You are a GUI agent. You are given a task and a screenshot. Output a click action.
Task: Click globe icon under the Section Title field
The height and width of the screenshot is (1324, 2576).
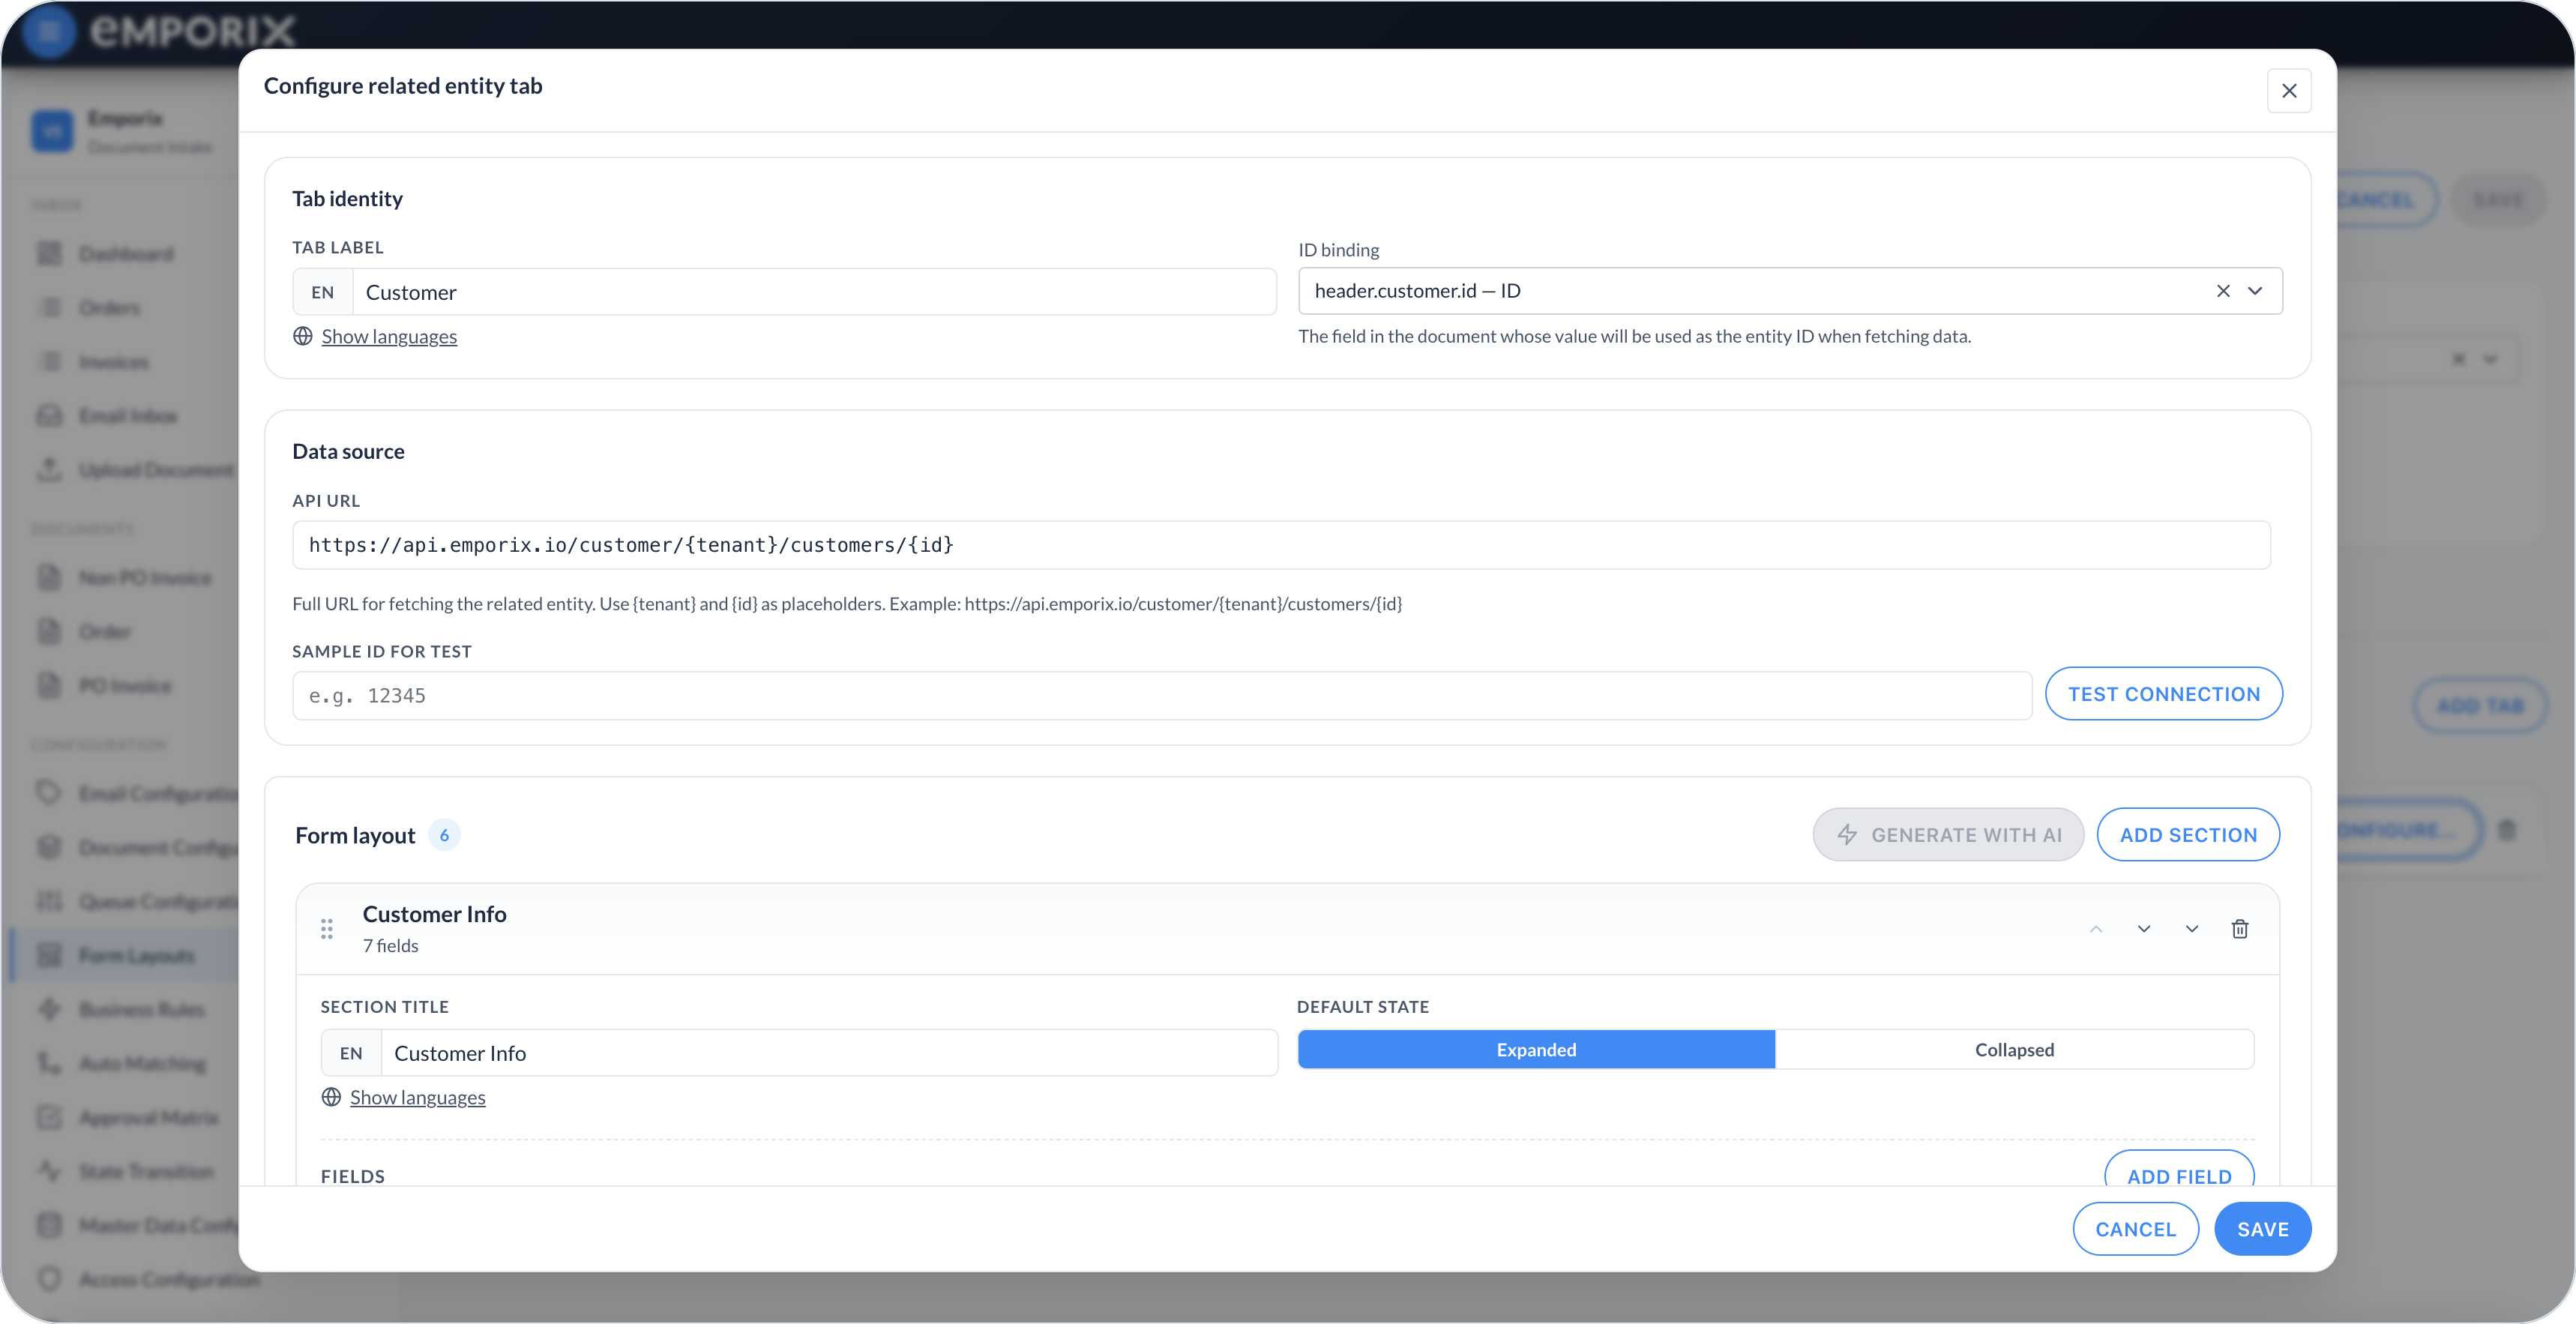pos(331,1097)
